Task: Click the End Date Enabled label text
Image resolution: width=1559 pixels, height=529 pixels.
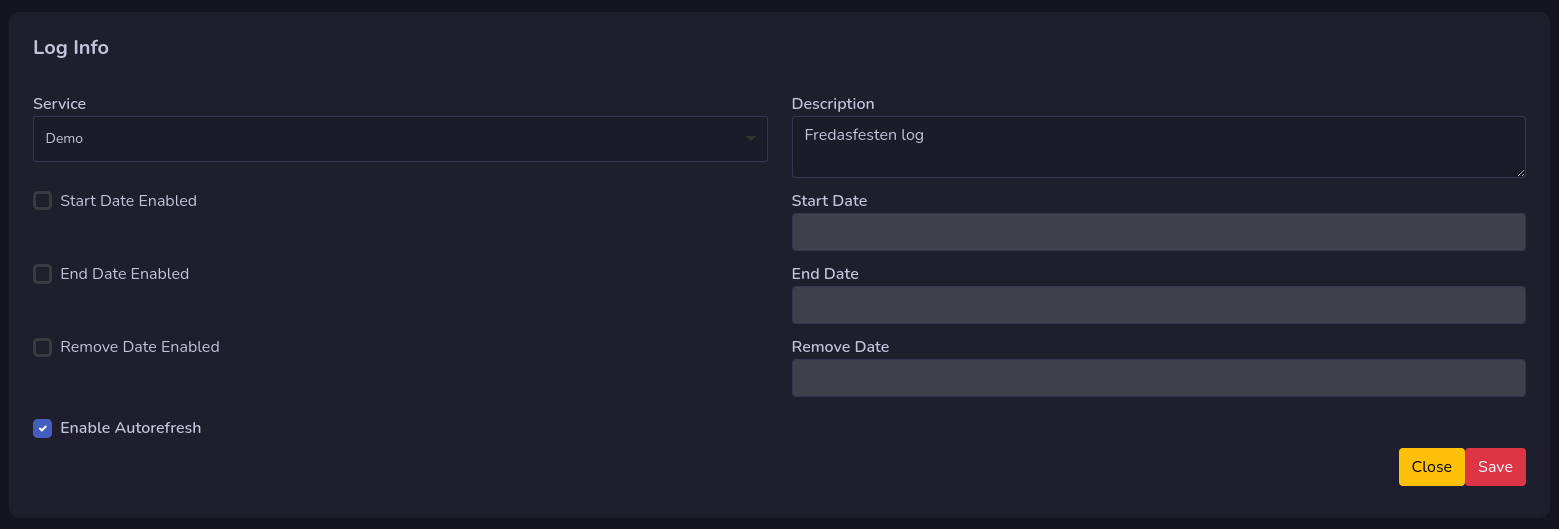Action: (124, 274)
